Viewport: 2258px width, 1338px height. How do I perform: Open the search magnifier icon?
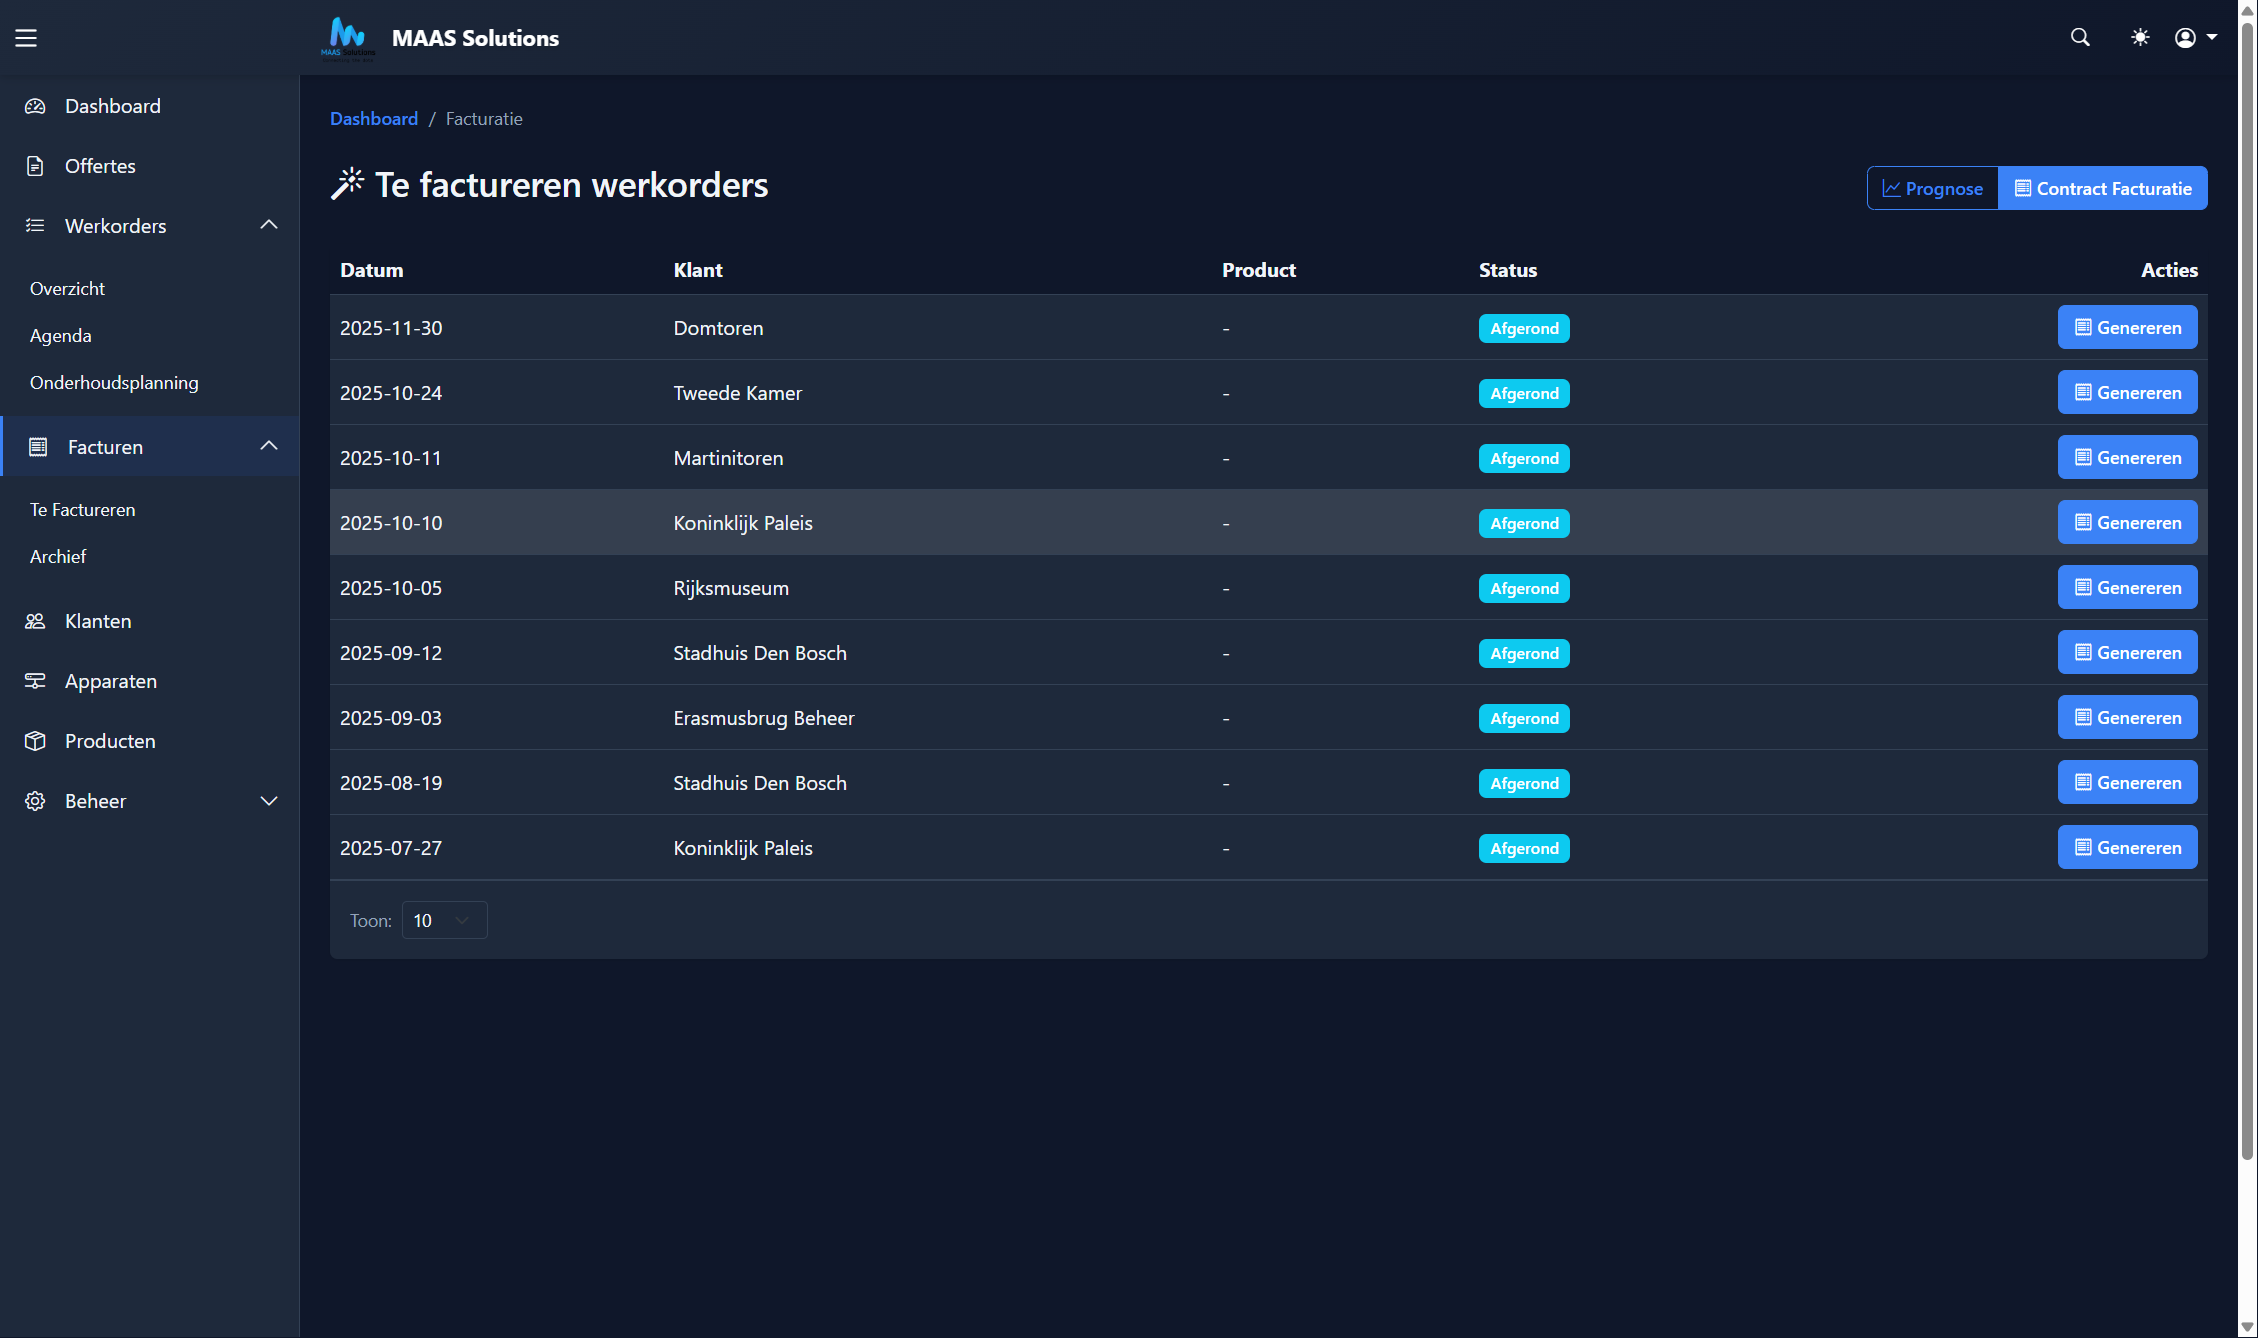click(2080, 38)
